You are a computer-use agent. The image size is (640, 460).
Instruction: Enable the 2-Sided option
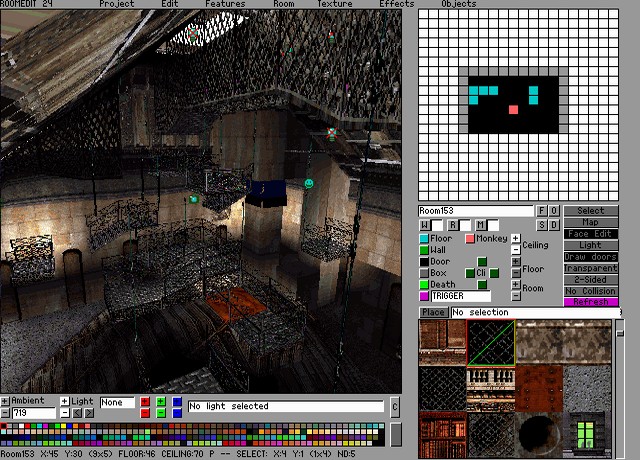point(591,280)
